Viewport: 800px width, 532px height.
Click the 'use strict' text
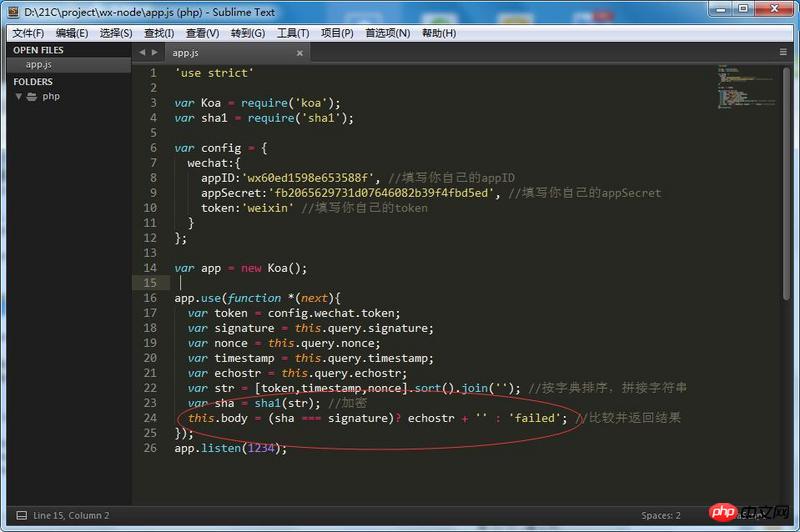click(x=213, y=73)
